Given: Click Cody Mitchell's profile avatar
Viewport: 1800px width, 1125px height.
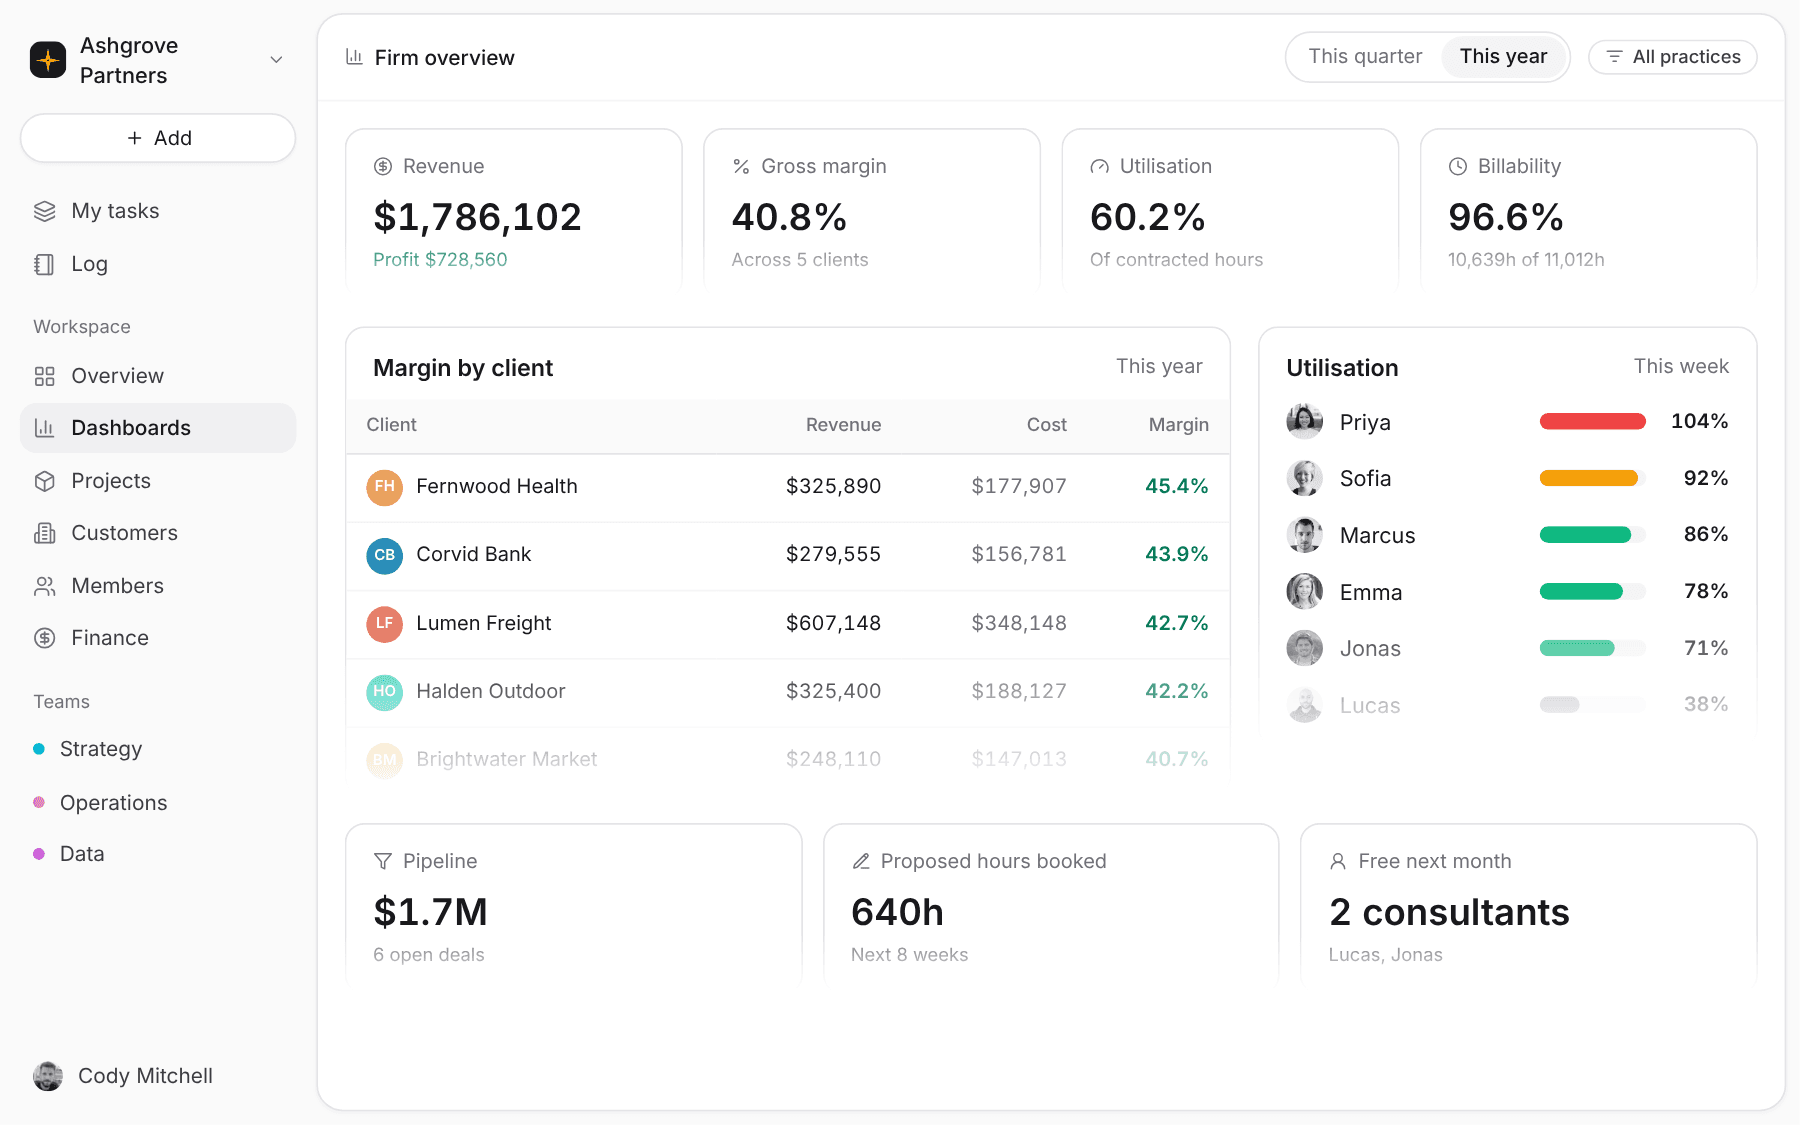Looking at the screenshot, I should (x=48, y=1076).
